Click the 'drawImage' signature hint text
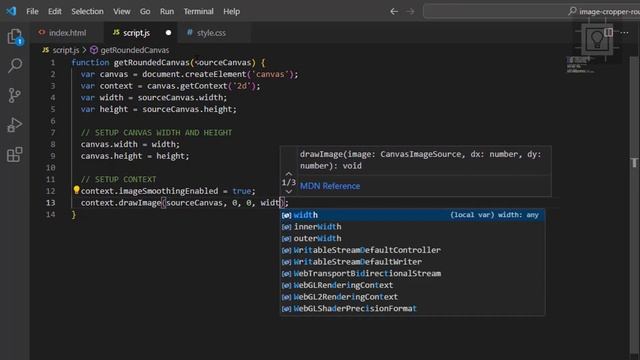Image resolution: width=640 pixels, height=360 pixels. 420,160
